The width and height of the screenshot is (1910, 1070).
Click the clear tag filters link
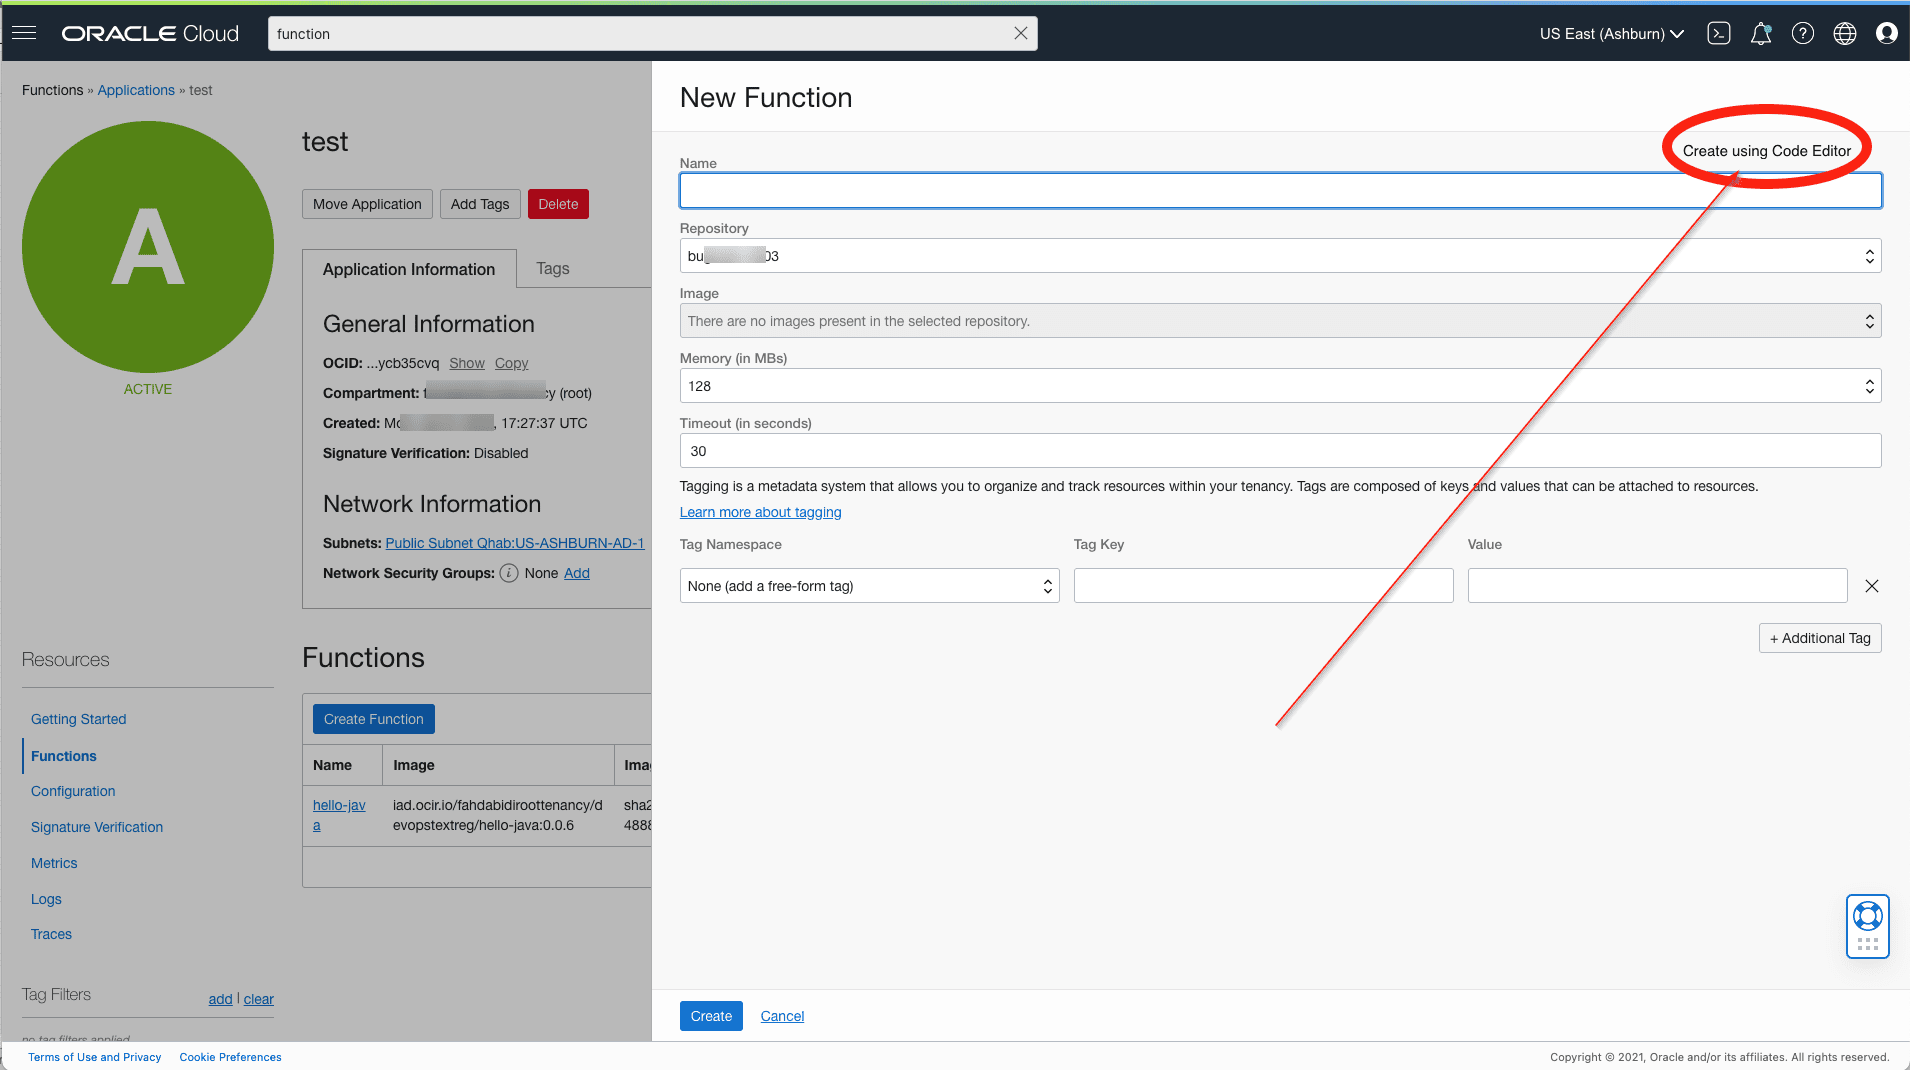(258, 999)
